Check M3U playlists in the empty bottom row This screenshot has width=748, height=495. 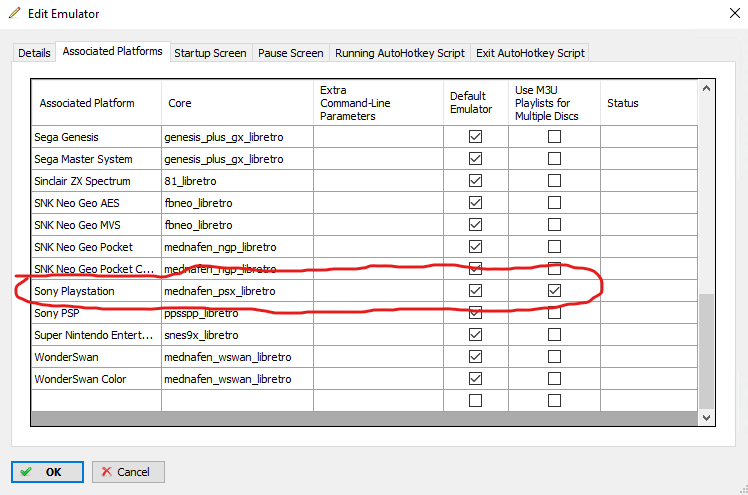pyautogui.click(x=554, y=401)
